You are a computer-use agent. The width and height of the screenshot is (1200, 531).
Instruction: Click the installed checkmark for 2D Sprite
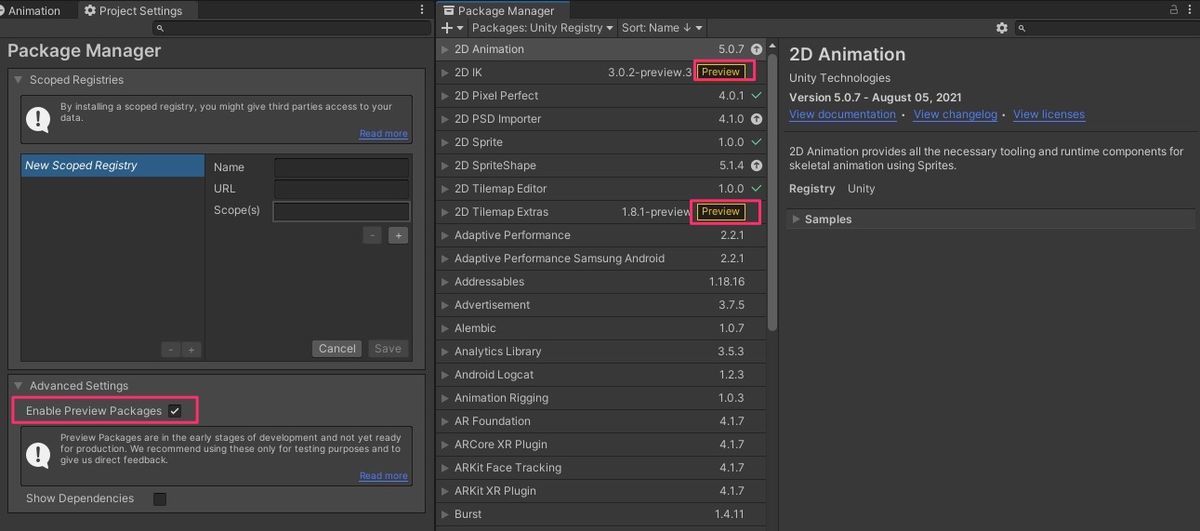click(x=757, y=142)
